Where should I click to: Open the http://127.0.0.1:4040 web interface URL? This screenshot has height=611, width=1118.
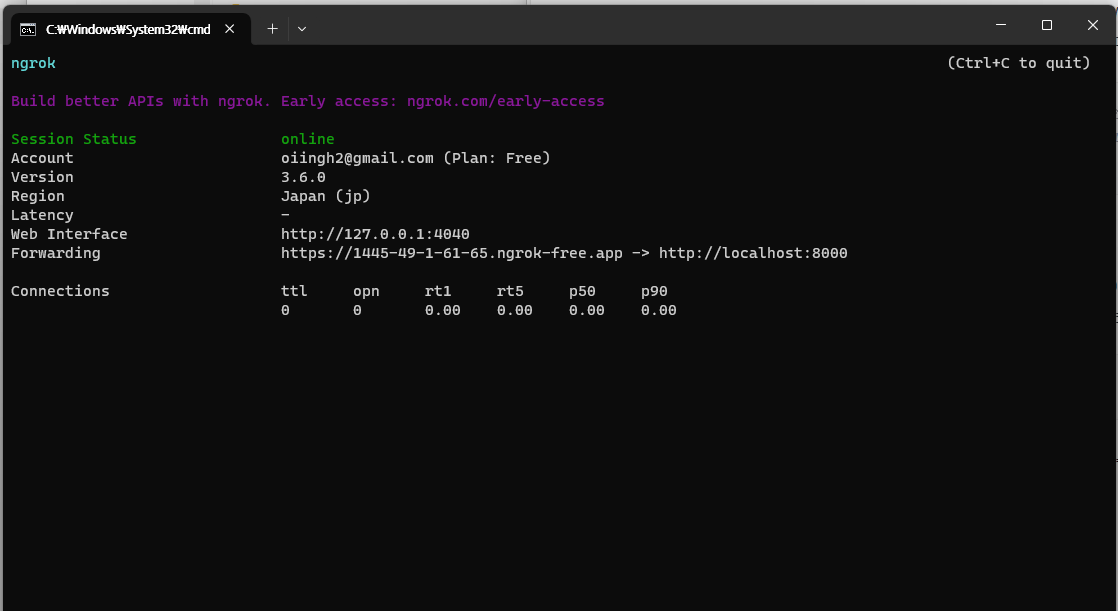pyautogui.click(x=375, y=234)
